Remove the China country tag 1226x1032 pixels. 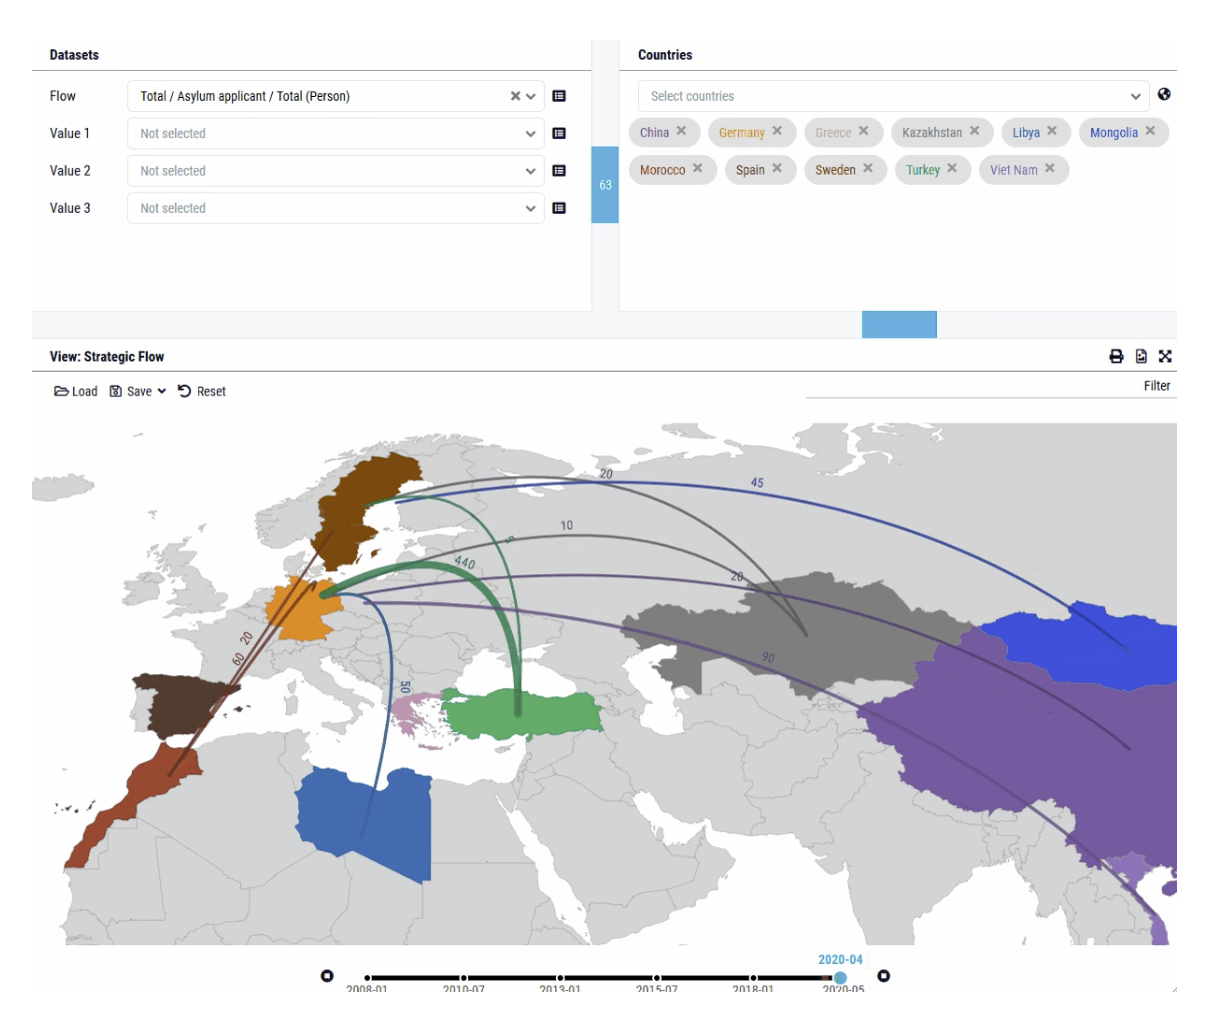[x=681, y=131]
